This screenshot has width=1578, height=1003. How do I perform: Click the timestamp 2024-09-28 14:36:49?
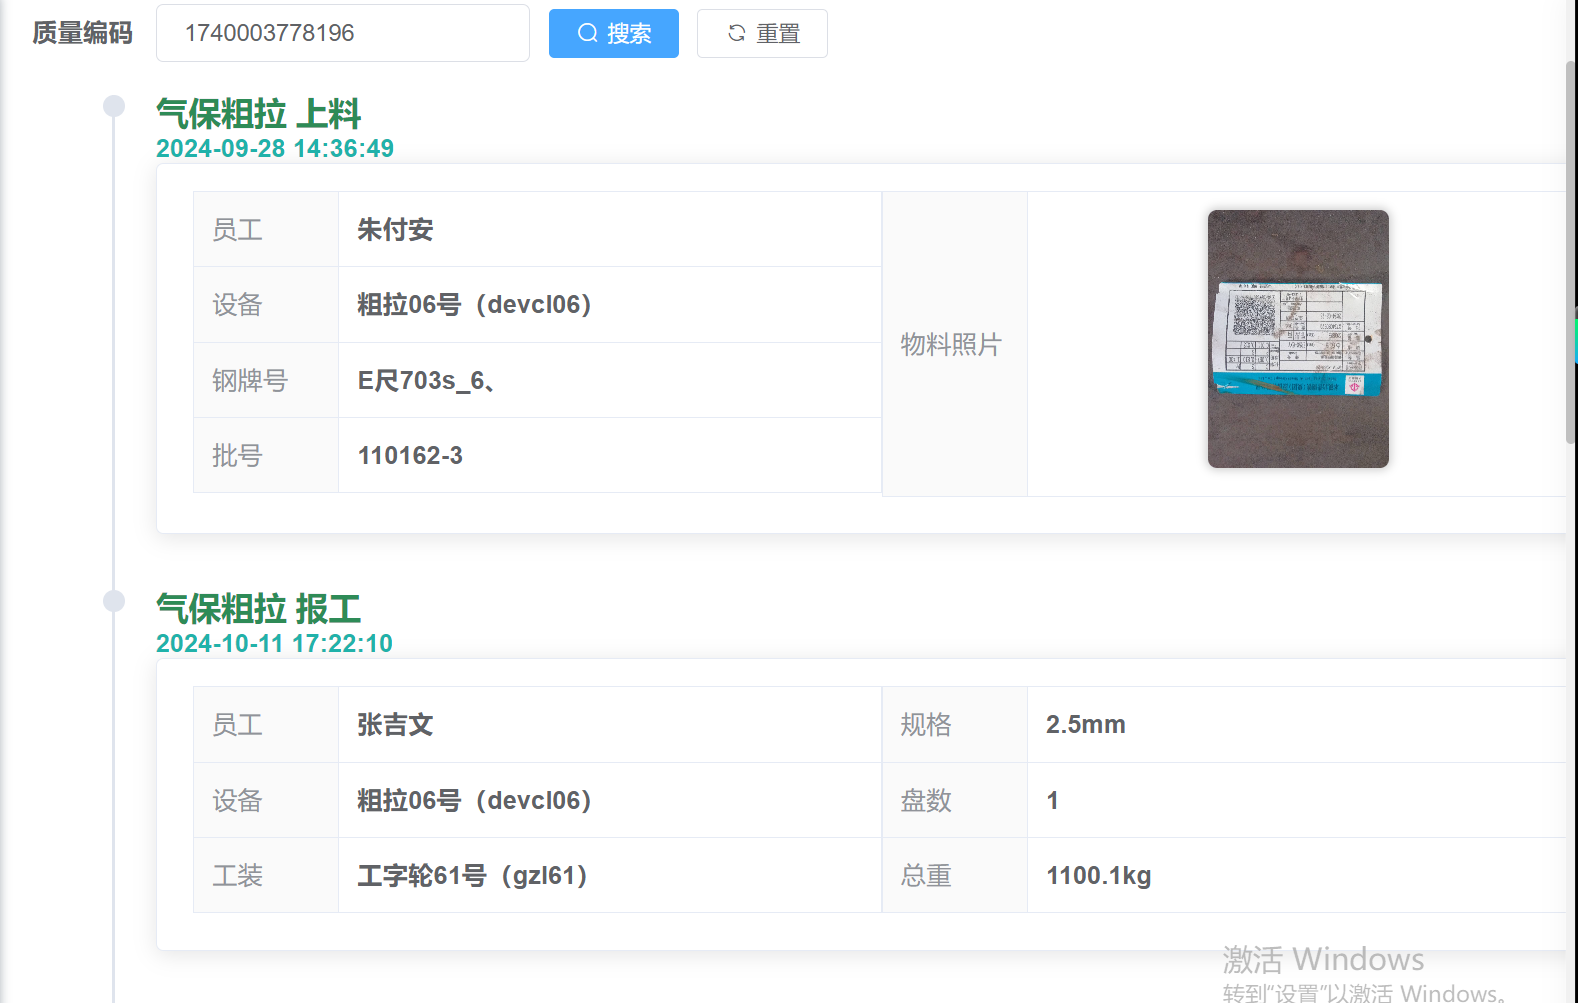(x=275, y=149)
